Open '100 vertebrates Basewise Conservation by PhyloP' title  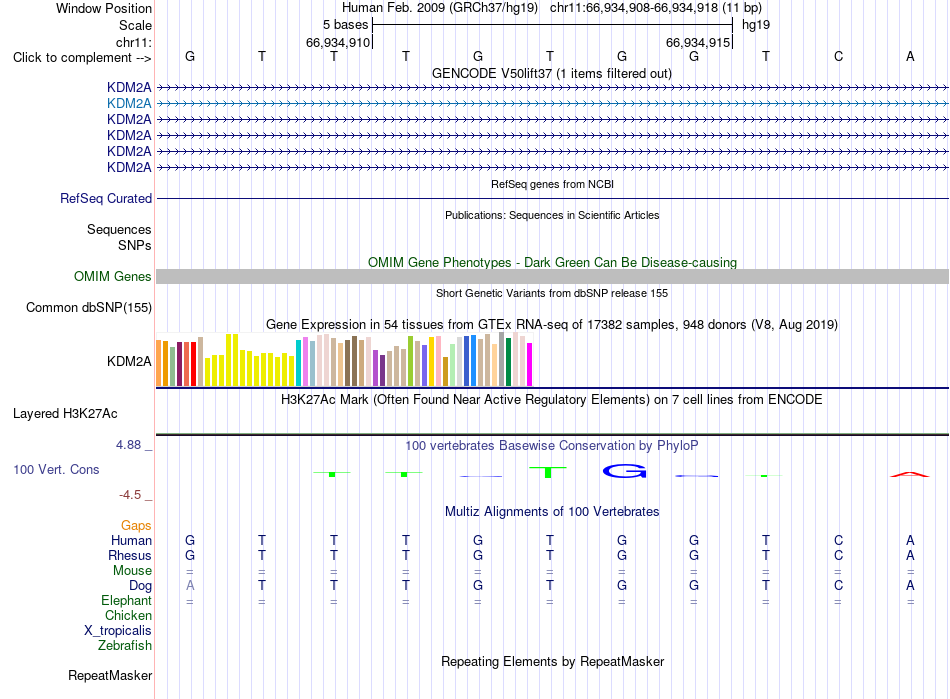coord(552,446)
